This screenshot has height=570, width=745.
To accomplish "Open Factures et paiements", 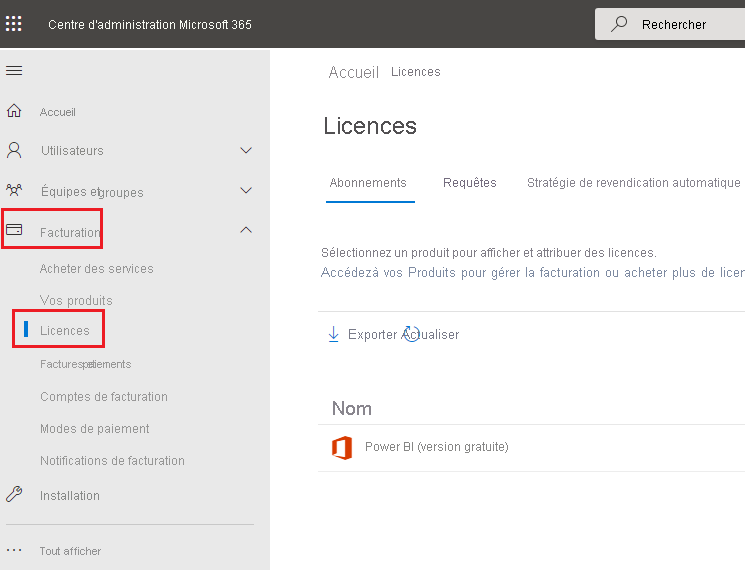I will [86, 364].
